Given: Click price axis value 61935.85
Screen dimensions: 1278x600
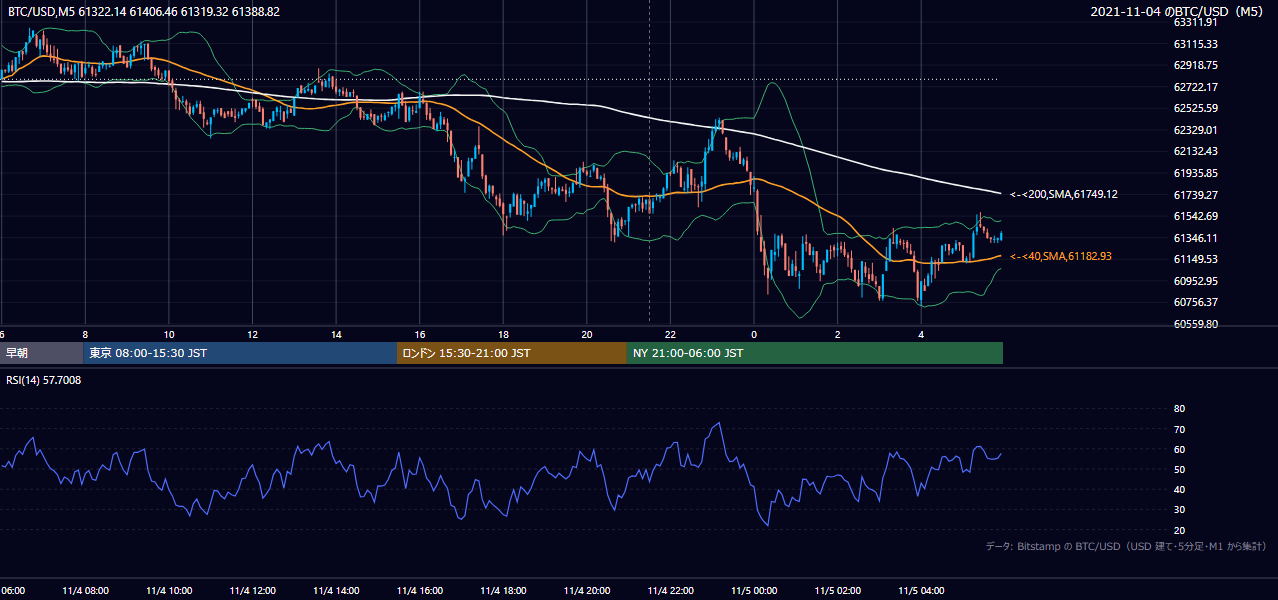Looking at the screenshot, I should coord(1195,173).
